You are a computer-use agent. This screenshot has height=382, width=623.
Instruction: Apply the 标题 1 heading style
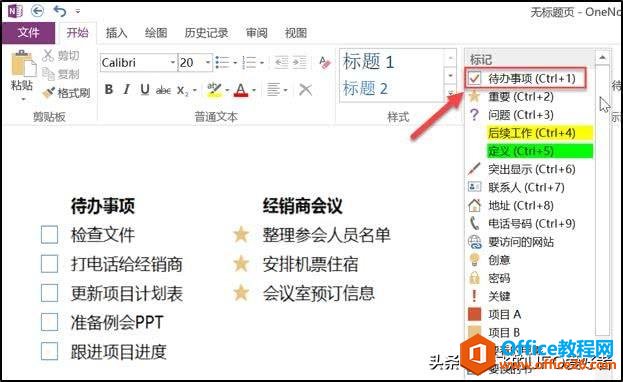368,62
